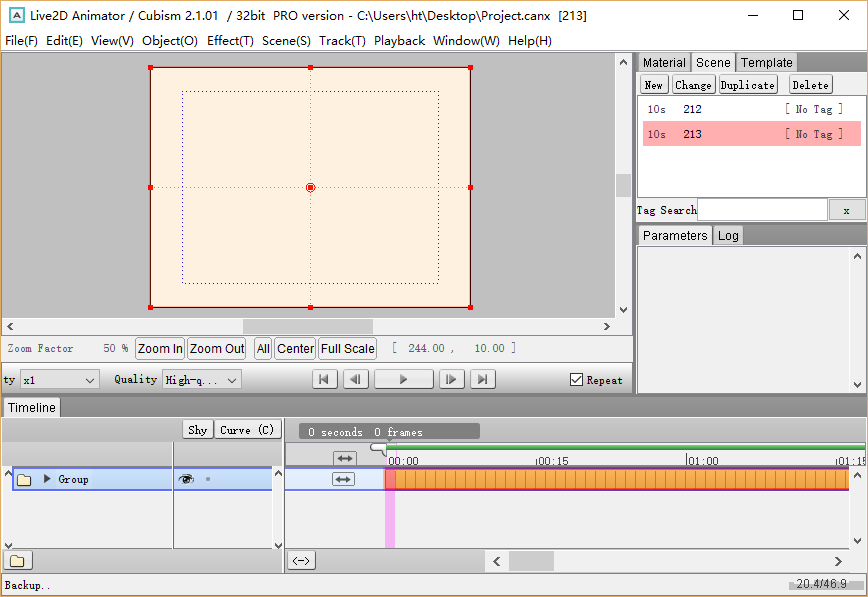The height and width of the screenshot is (597, 868).
Task: Play the animation
Action: (x=404, y=379)
